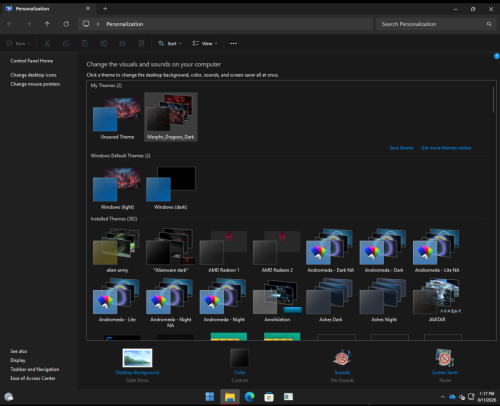The image size is (500, 406).
Task: Click the Delete trash icon
Action: [x=141, y=43]
